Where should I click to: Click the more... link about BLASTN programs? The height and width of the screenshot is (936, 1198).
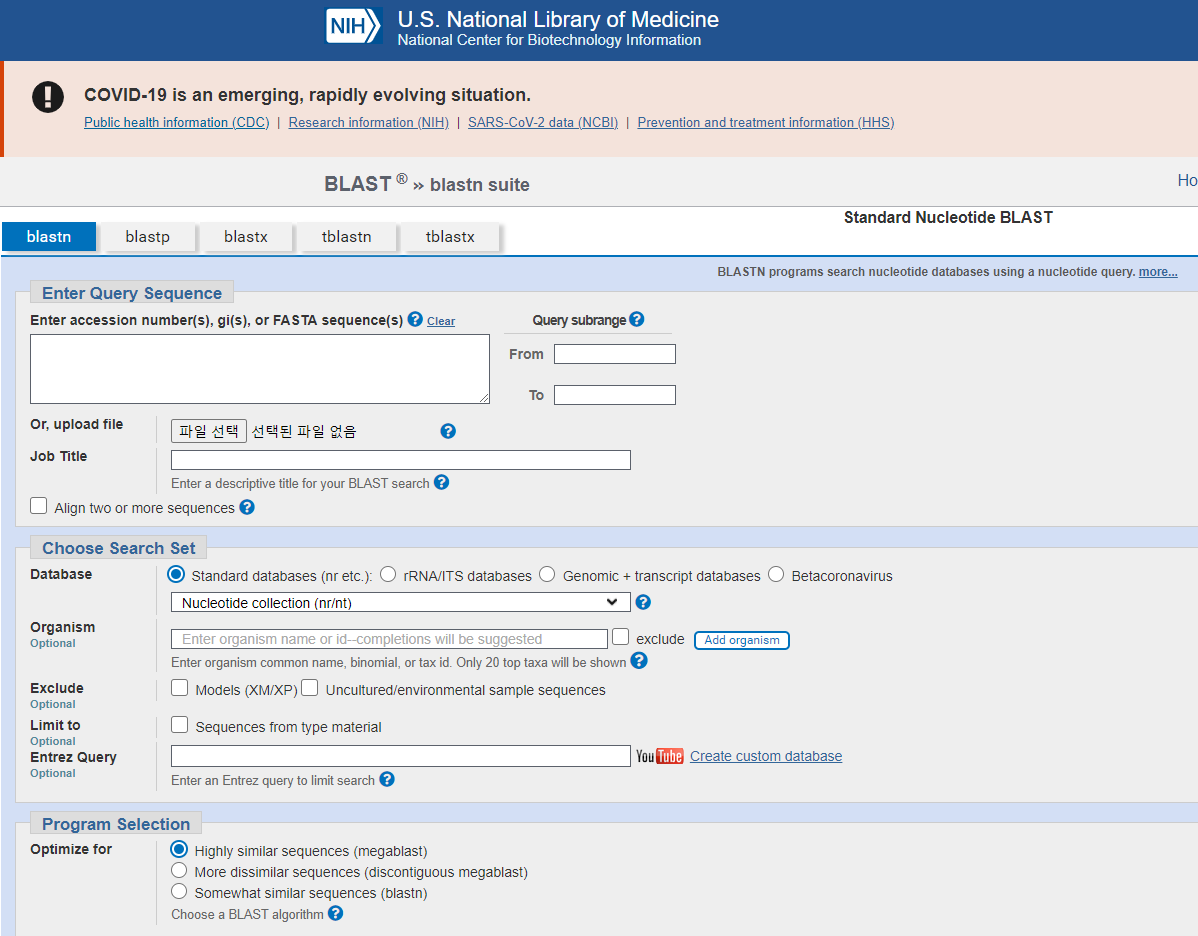(x=1158, y=272)
